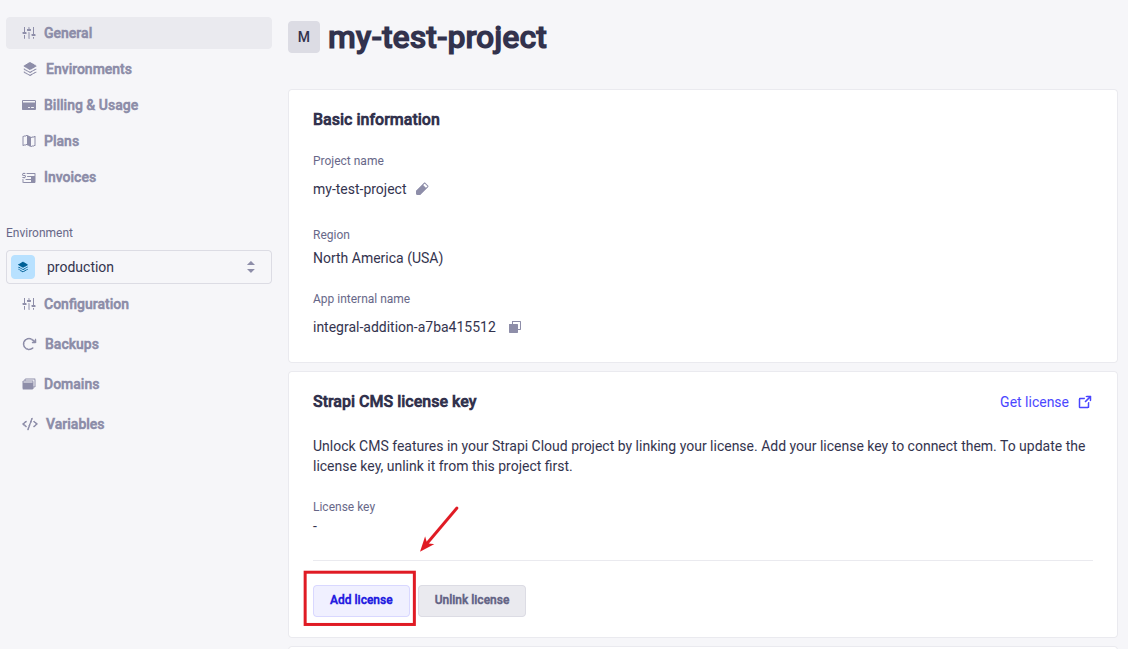Copy the app internal name
Image resolution: width=1128 pixels, height=649 pixels.
[x=515, y=327]
